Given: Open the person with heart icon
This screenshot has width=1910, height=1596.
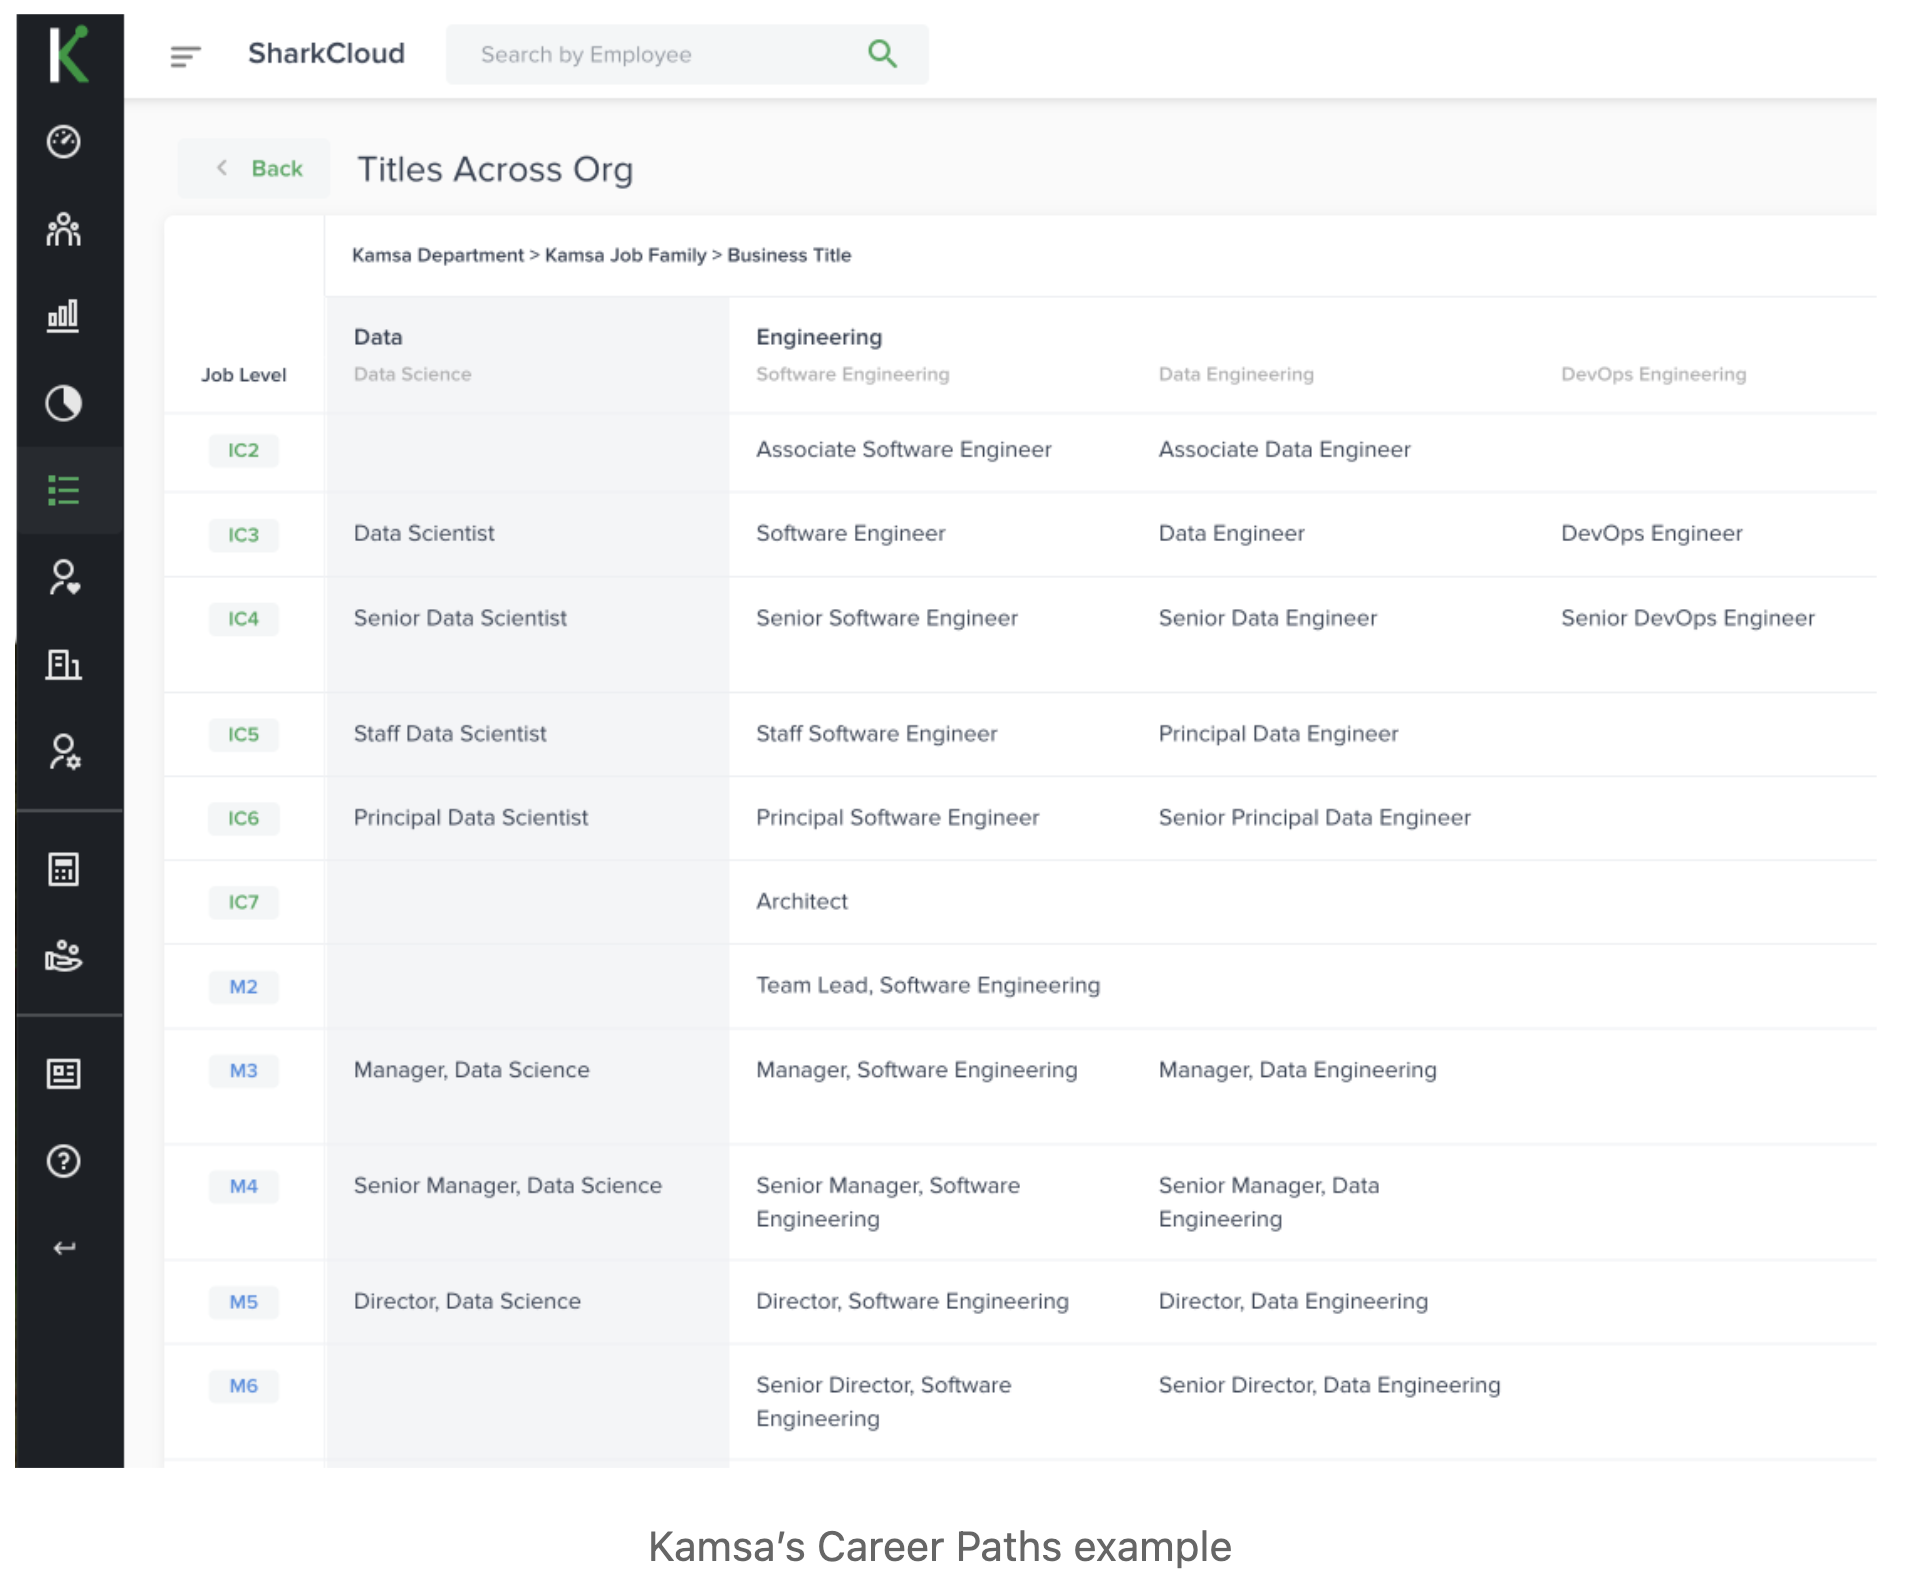Looking at the screenshot, I should click(64, 578).
